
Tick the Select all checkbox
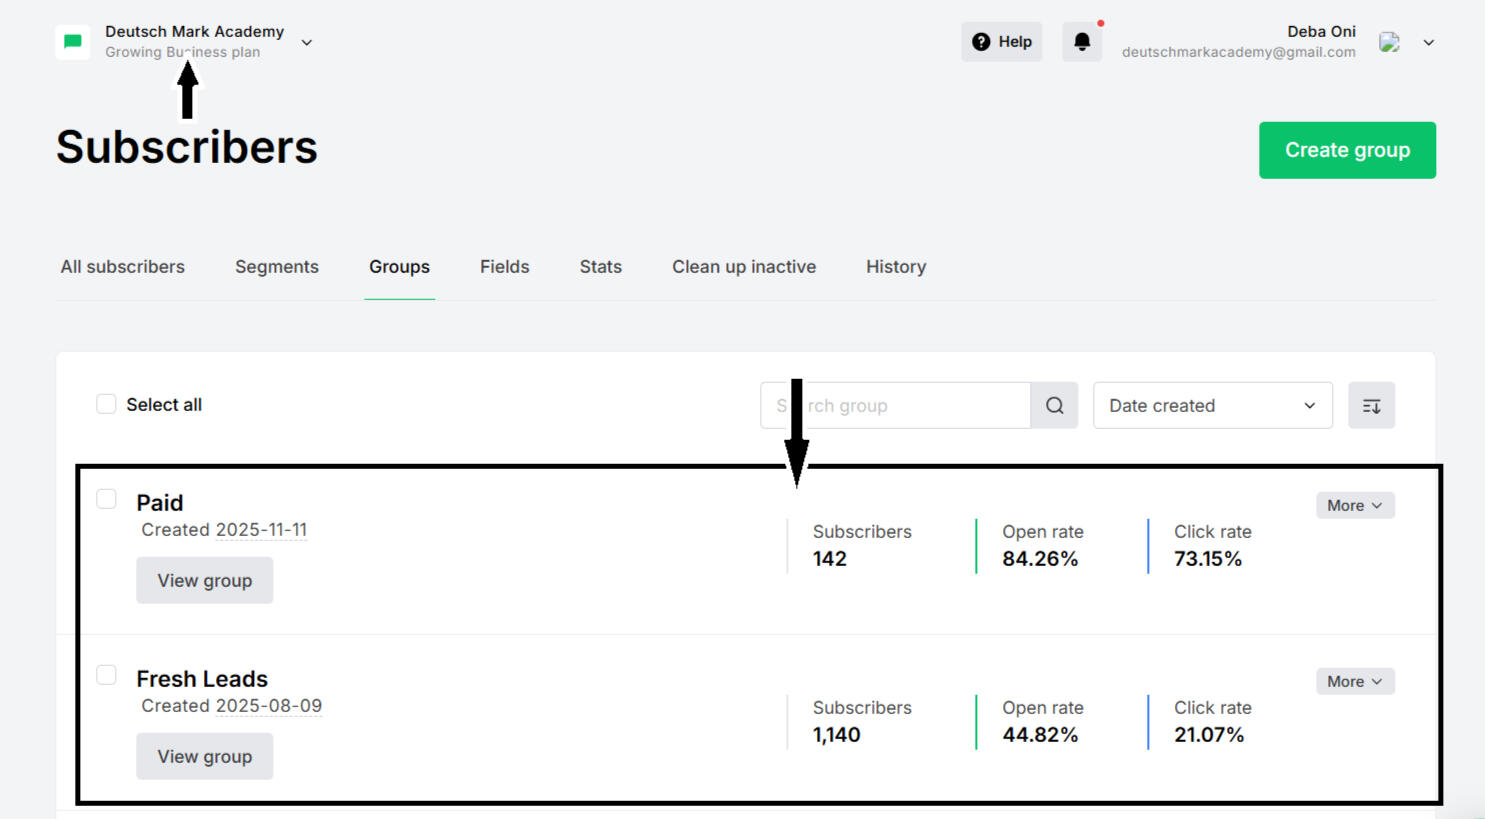(x=106, y=404)
